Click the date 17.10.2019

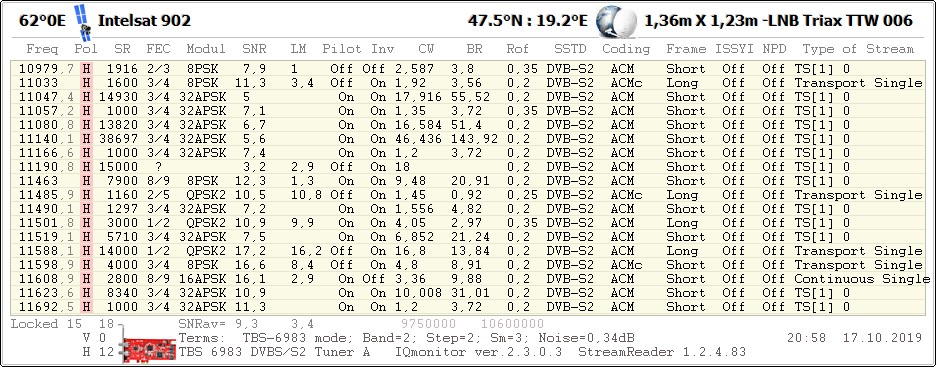pyautogui.click(x=882, y=338)
